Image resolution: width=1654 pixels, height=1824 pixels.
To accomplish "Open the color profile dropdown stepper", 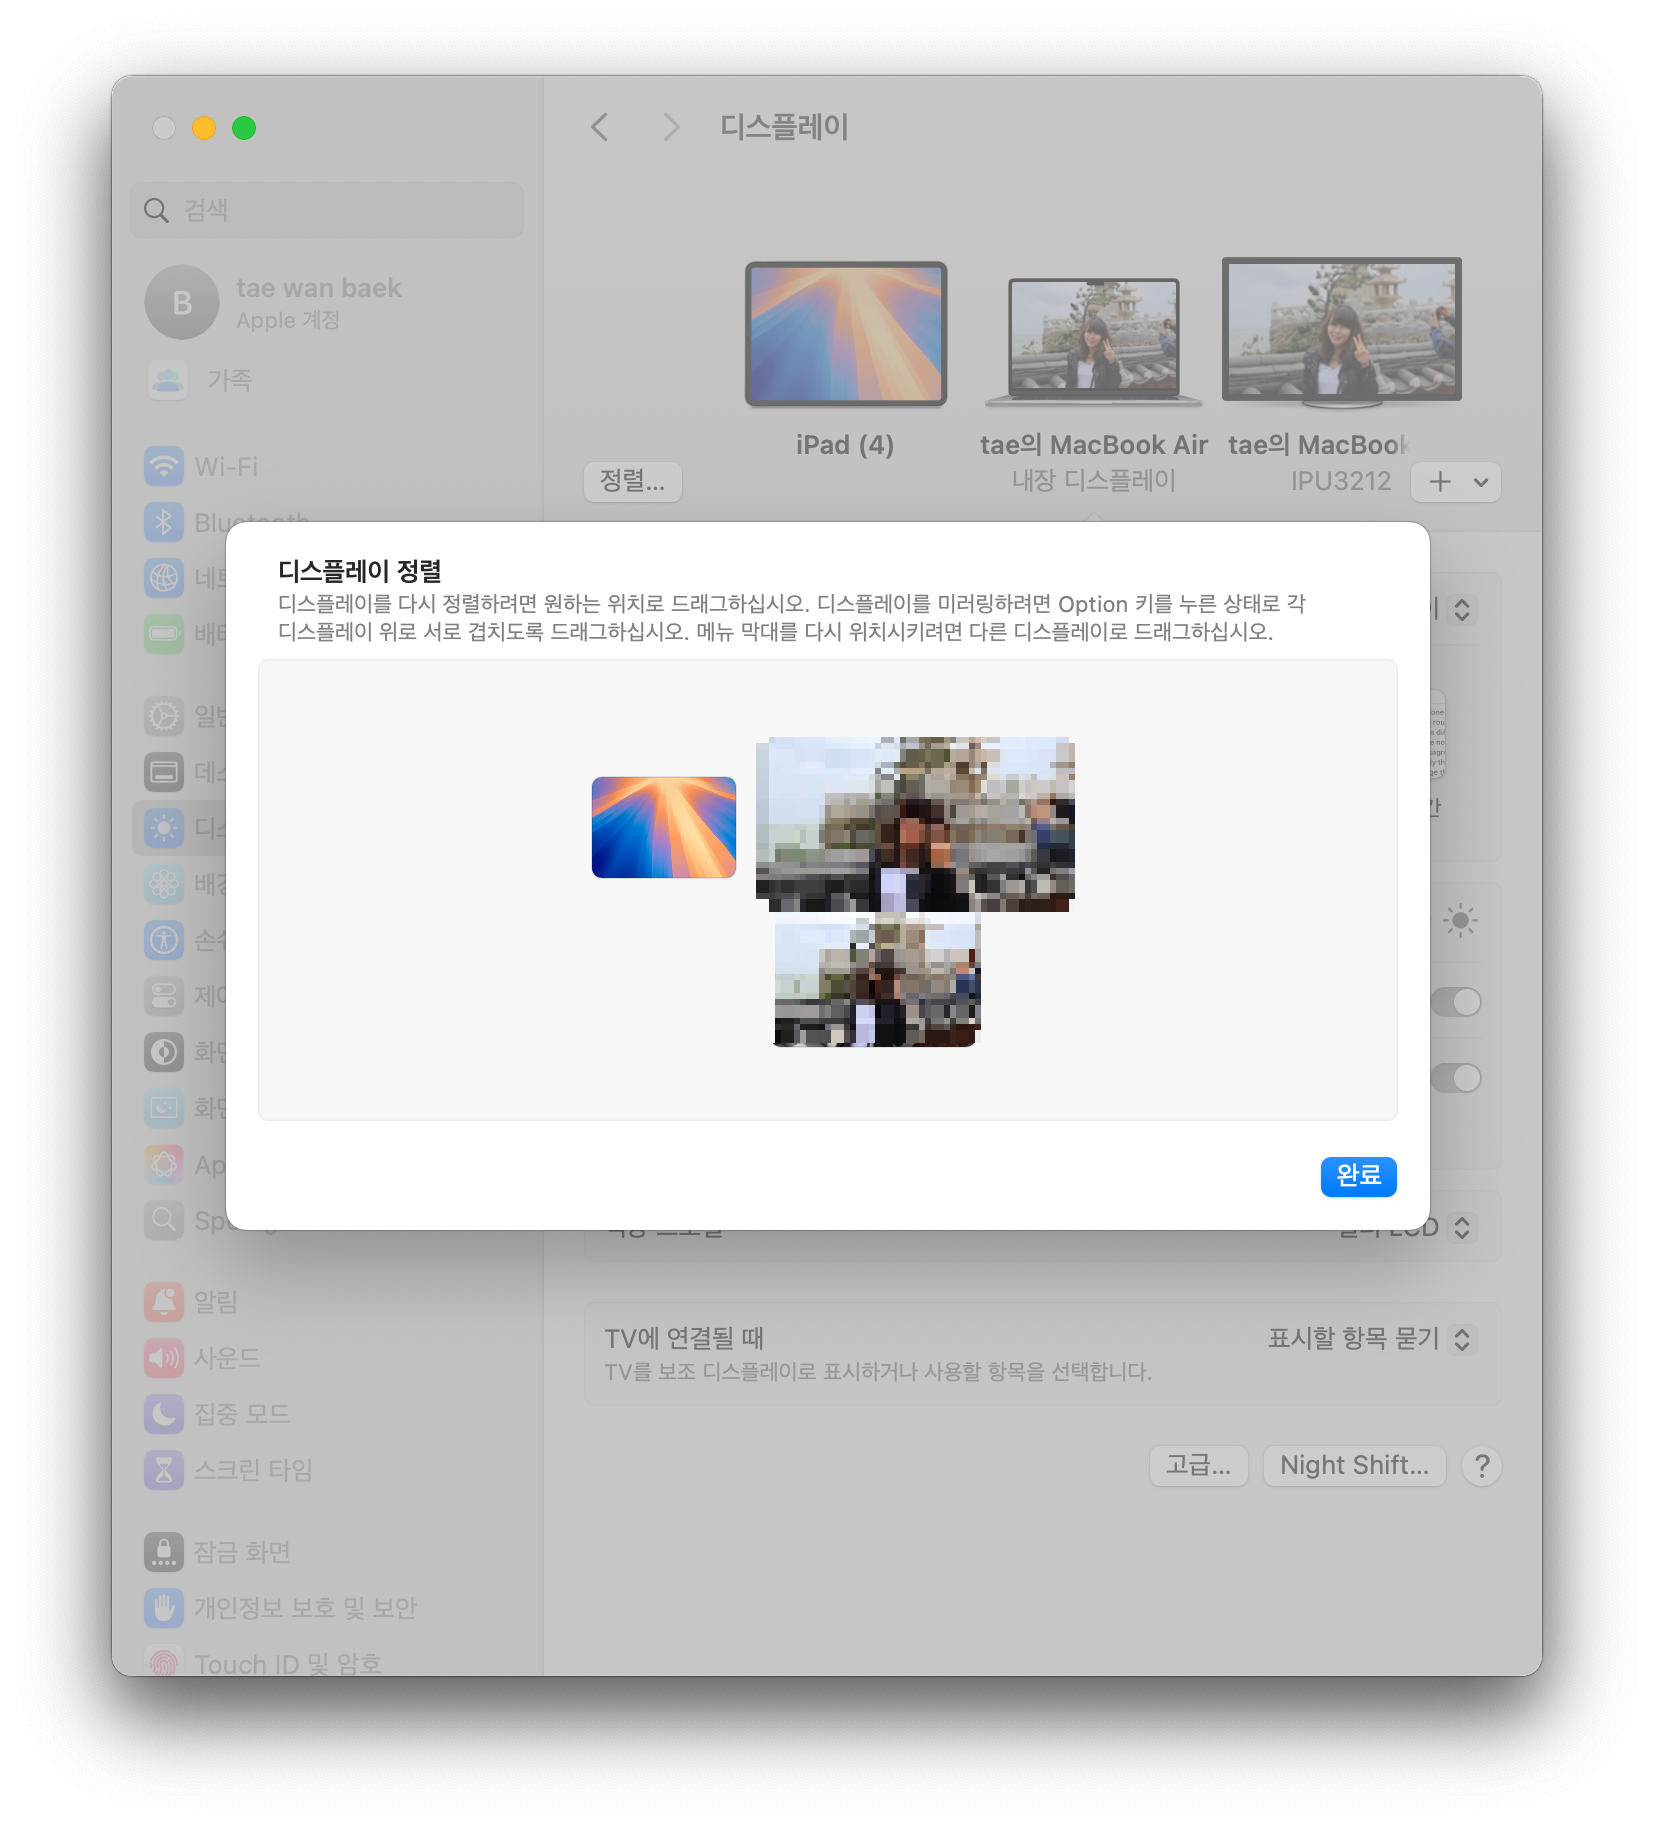I will (1462, 1227).
